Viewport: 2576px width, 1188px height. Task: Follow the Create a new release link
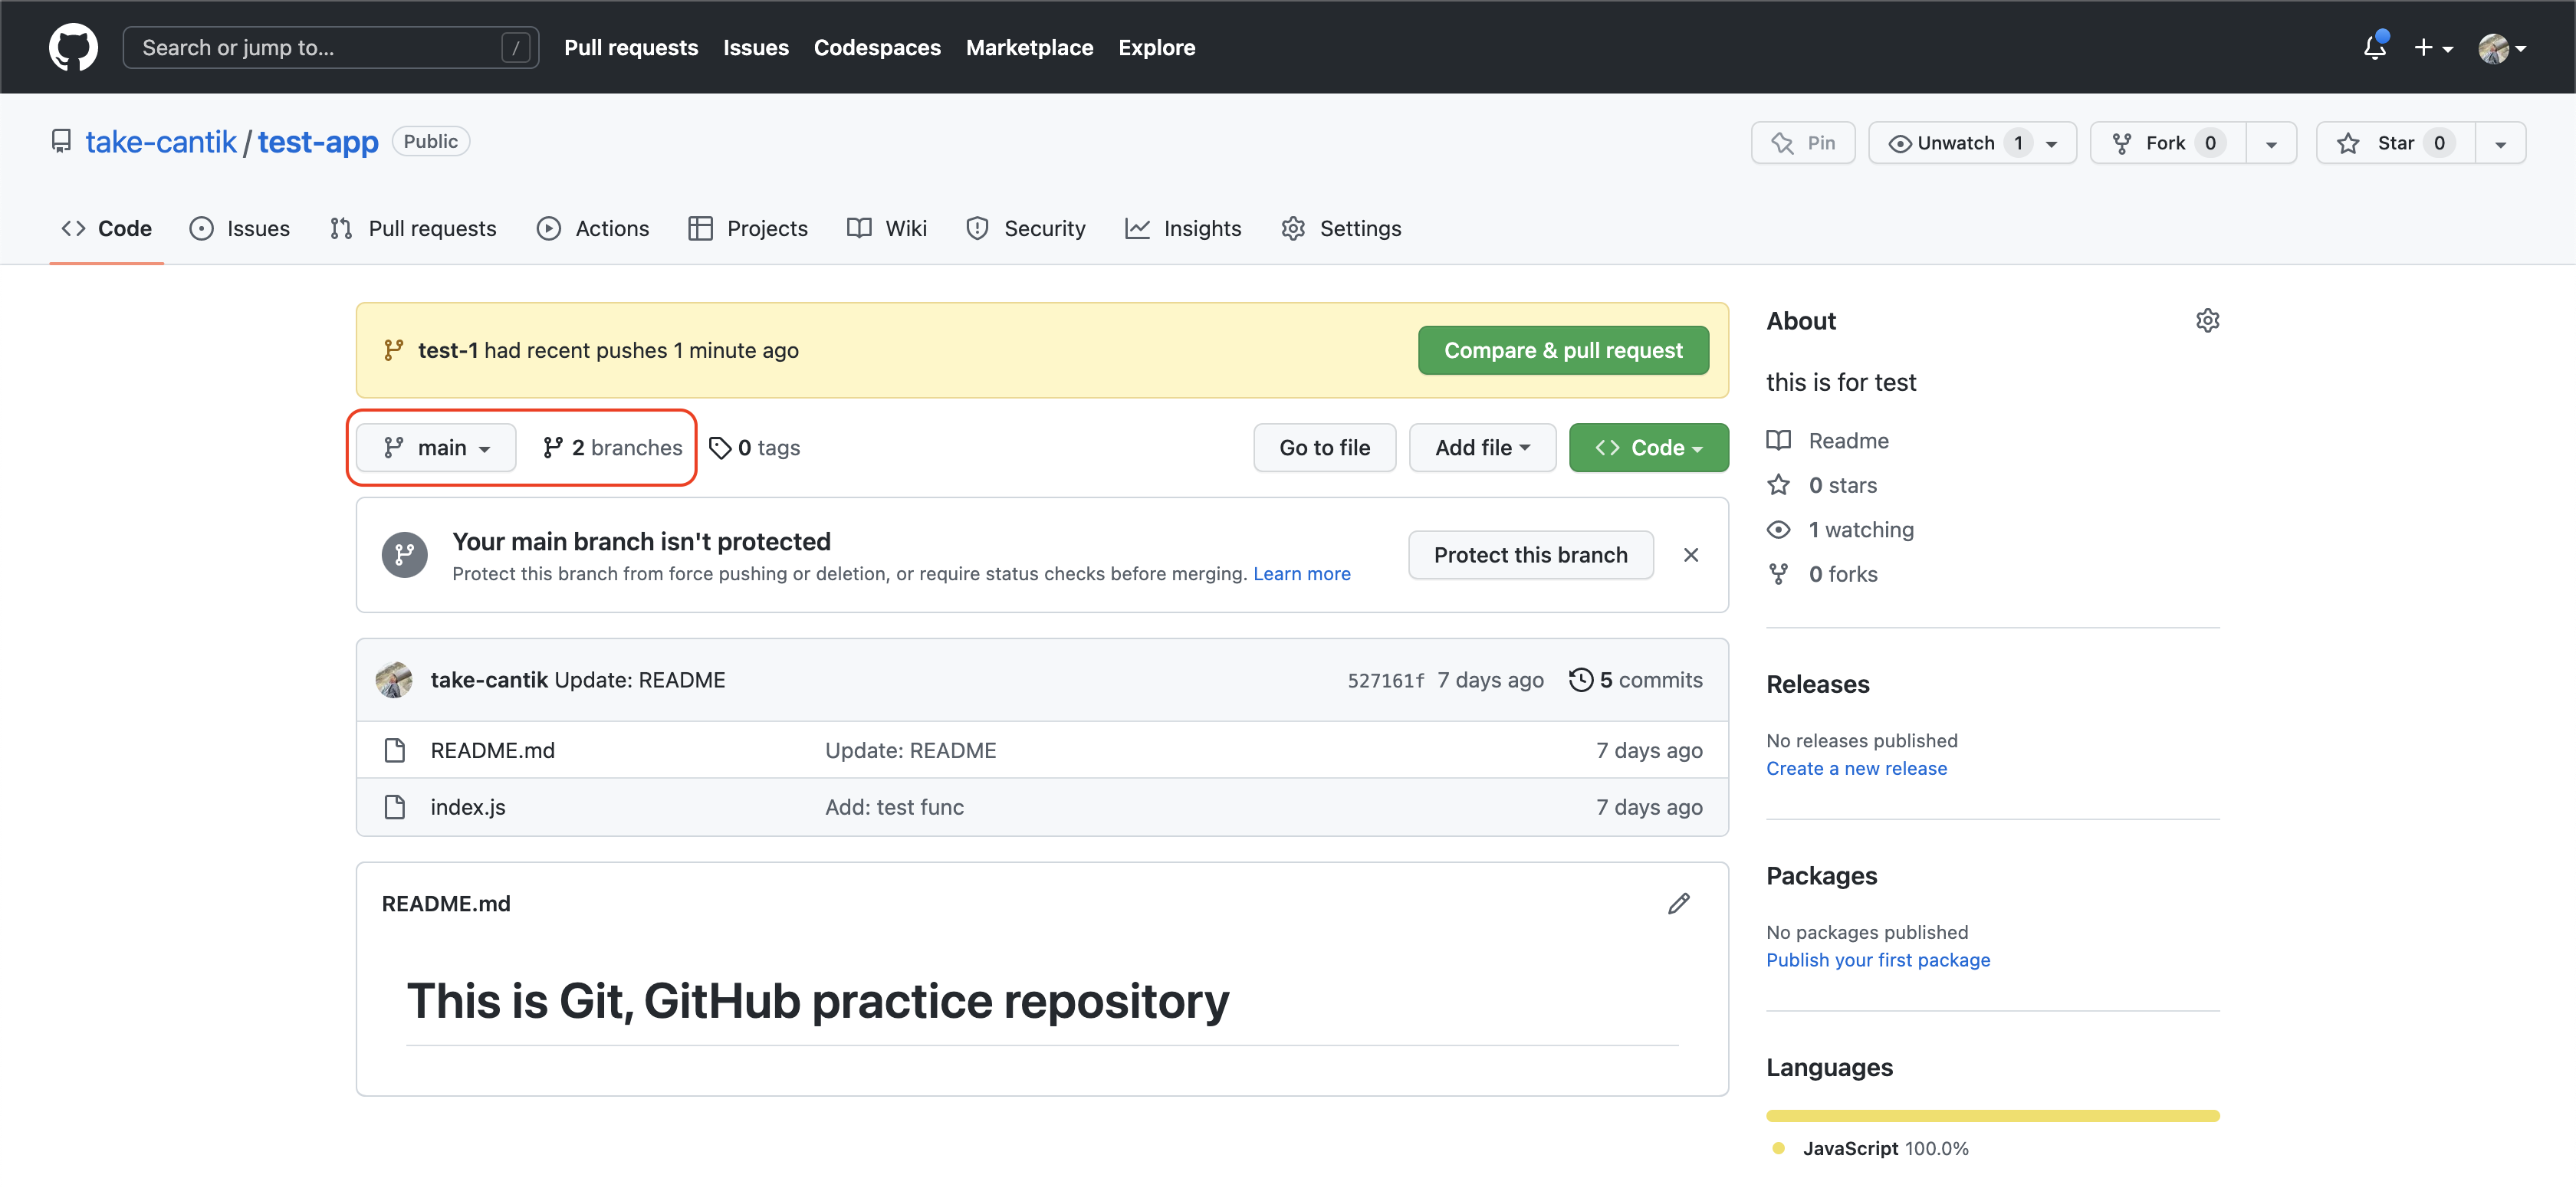click(x=1855, y=768)
